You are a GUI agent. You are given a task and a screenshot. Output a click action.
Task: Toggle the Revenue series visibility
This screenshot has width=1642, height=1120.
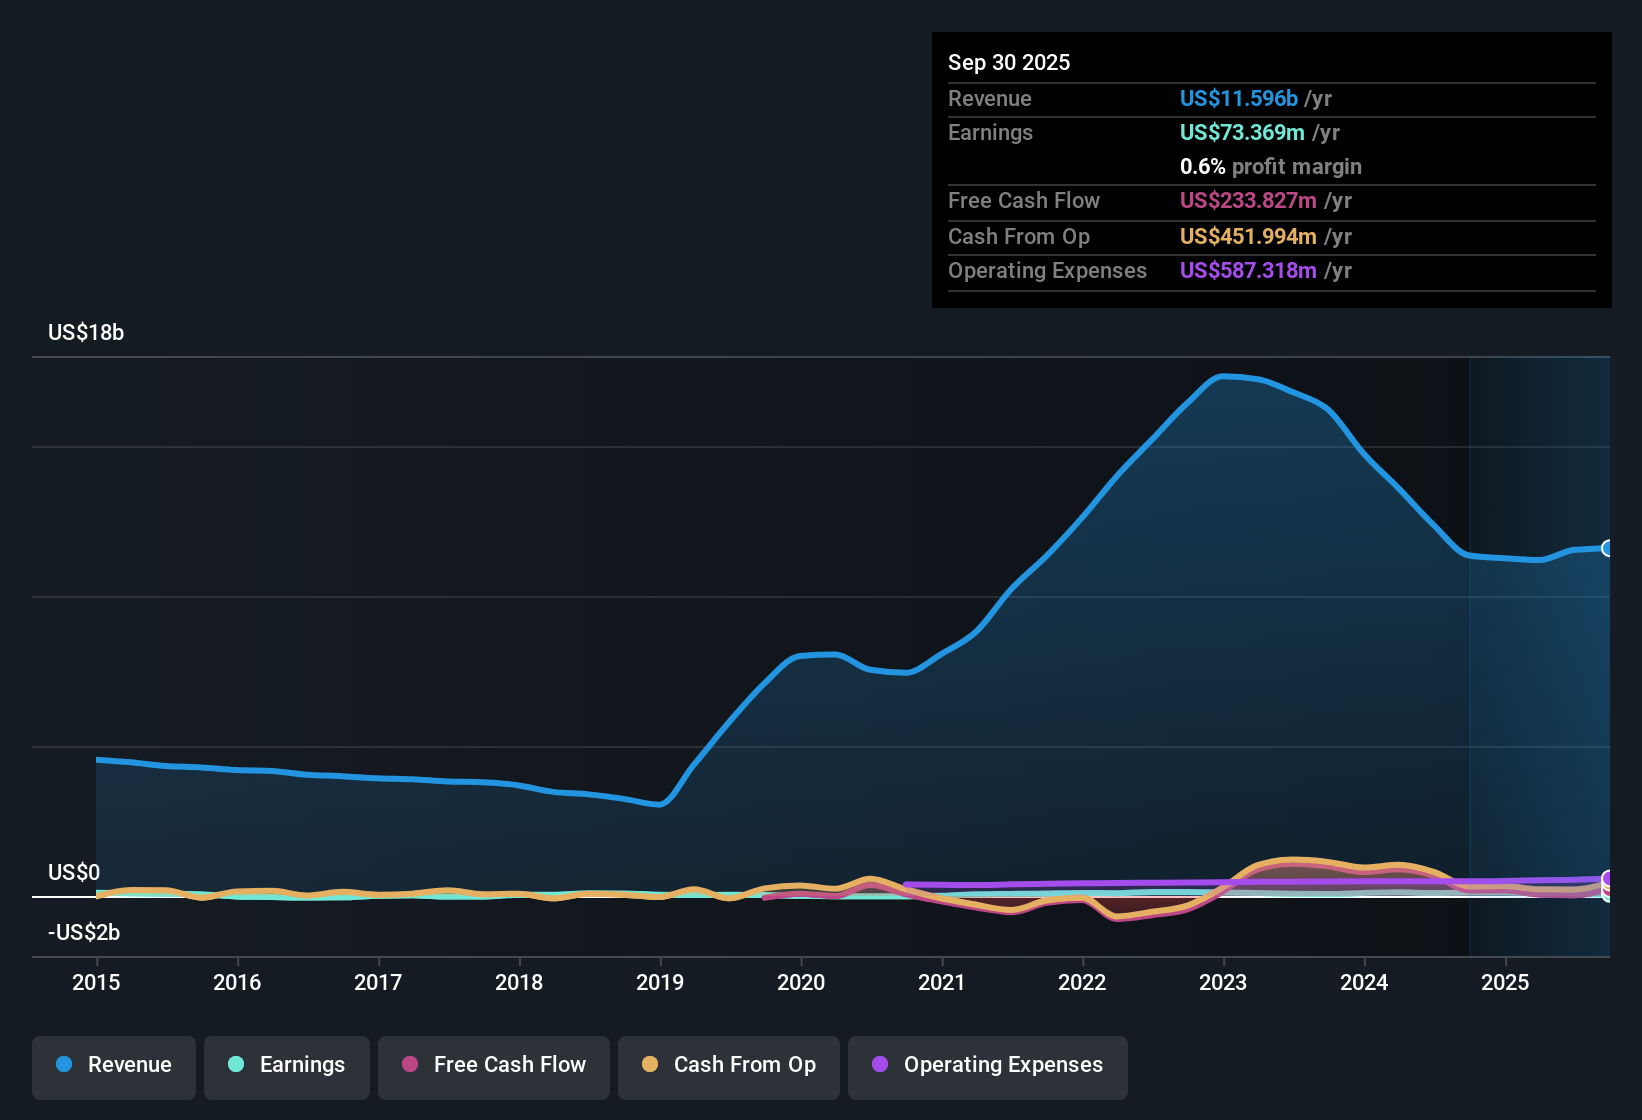coord(113,1065)
